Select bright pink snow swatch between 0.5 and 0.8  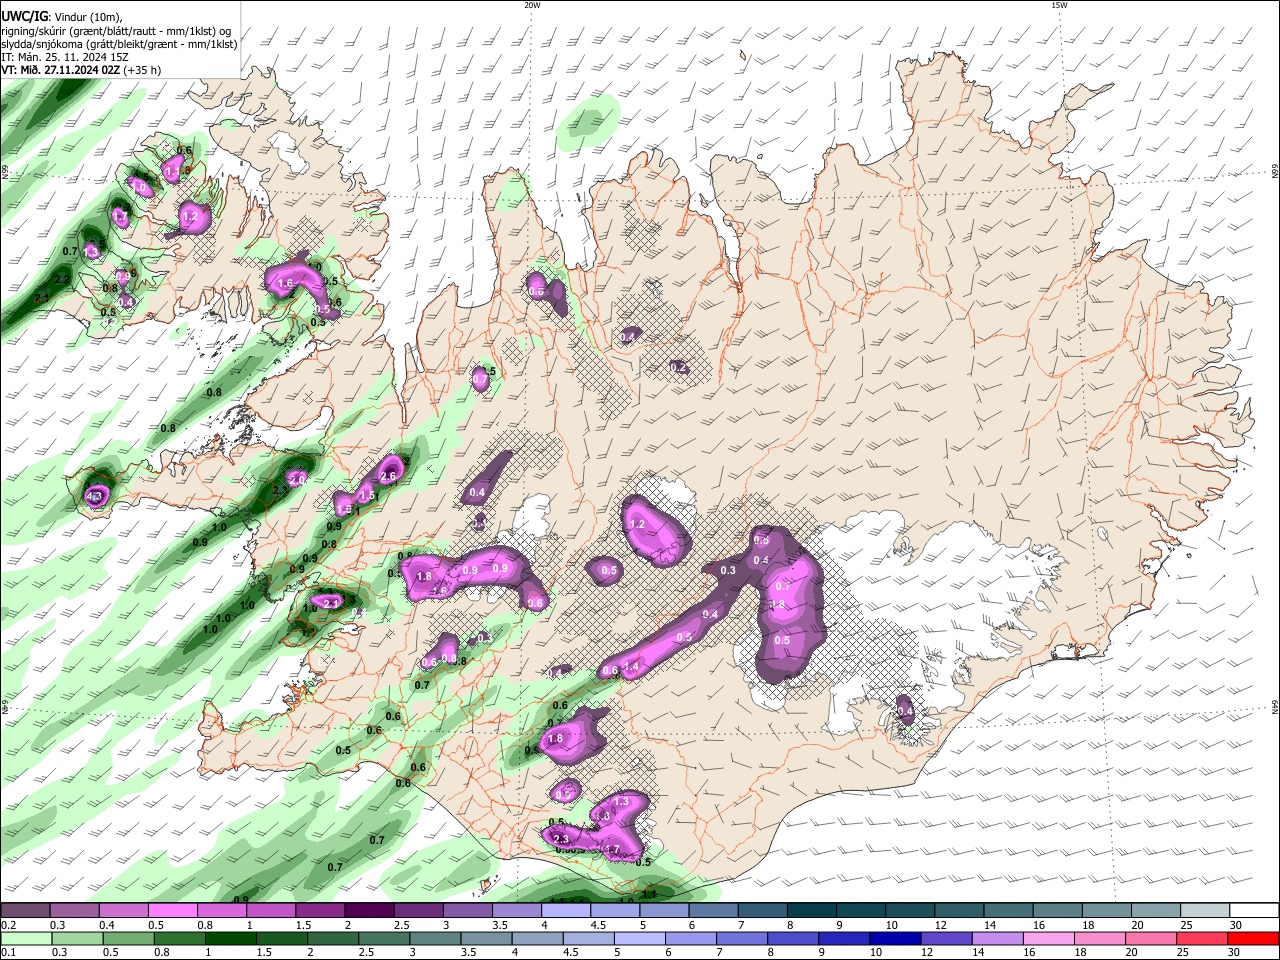click(x=172, y=911)
